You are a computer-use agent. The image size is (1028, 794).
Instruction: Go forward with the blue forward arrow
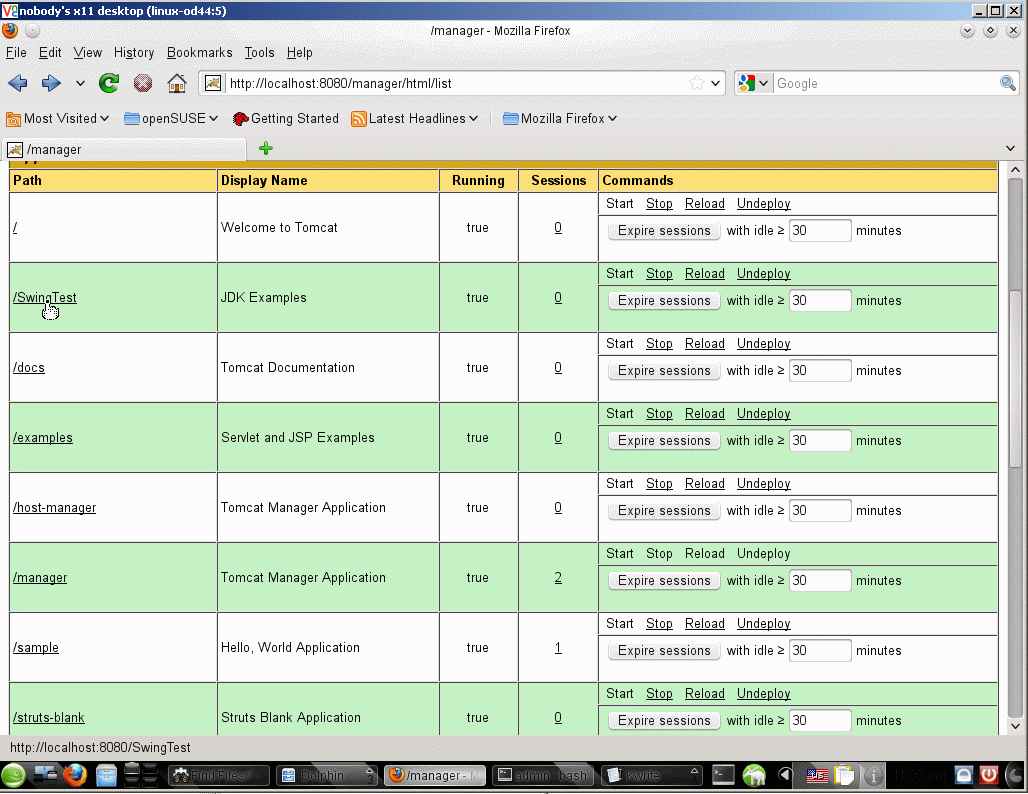51,83
